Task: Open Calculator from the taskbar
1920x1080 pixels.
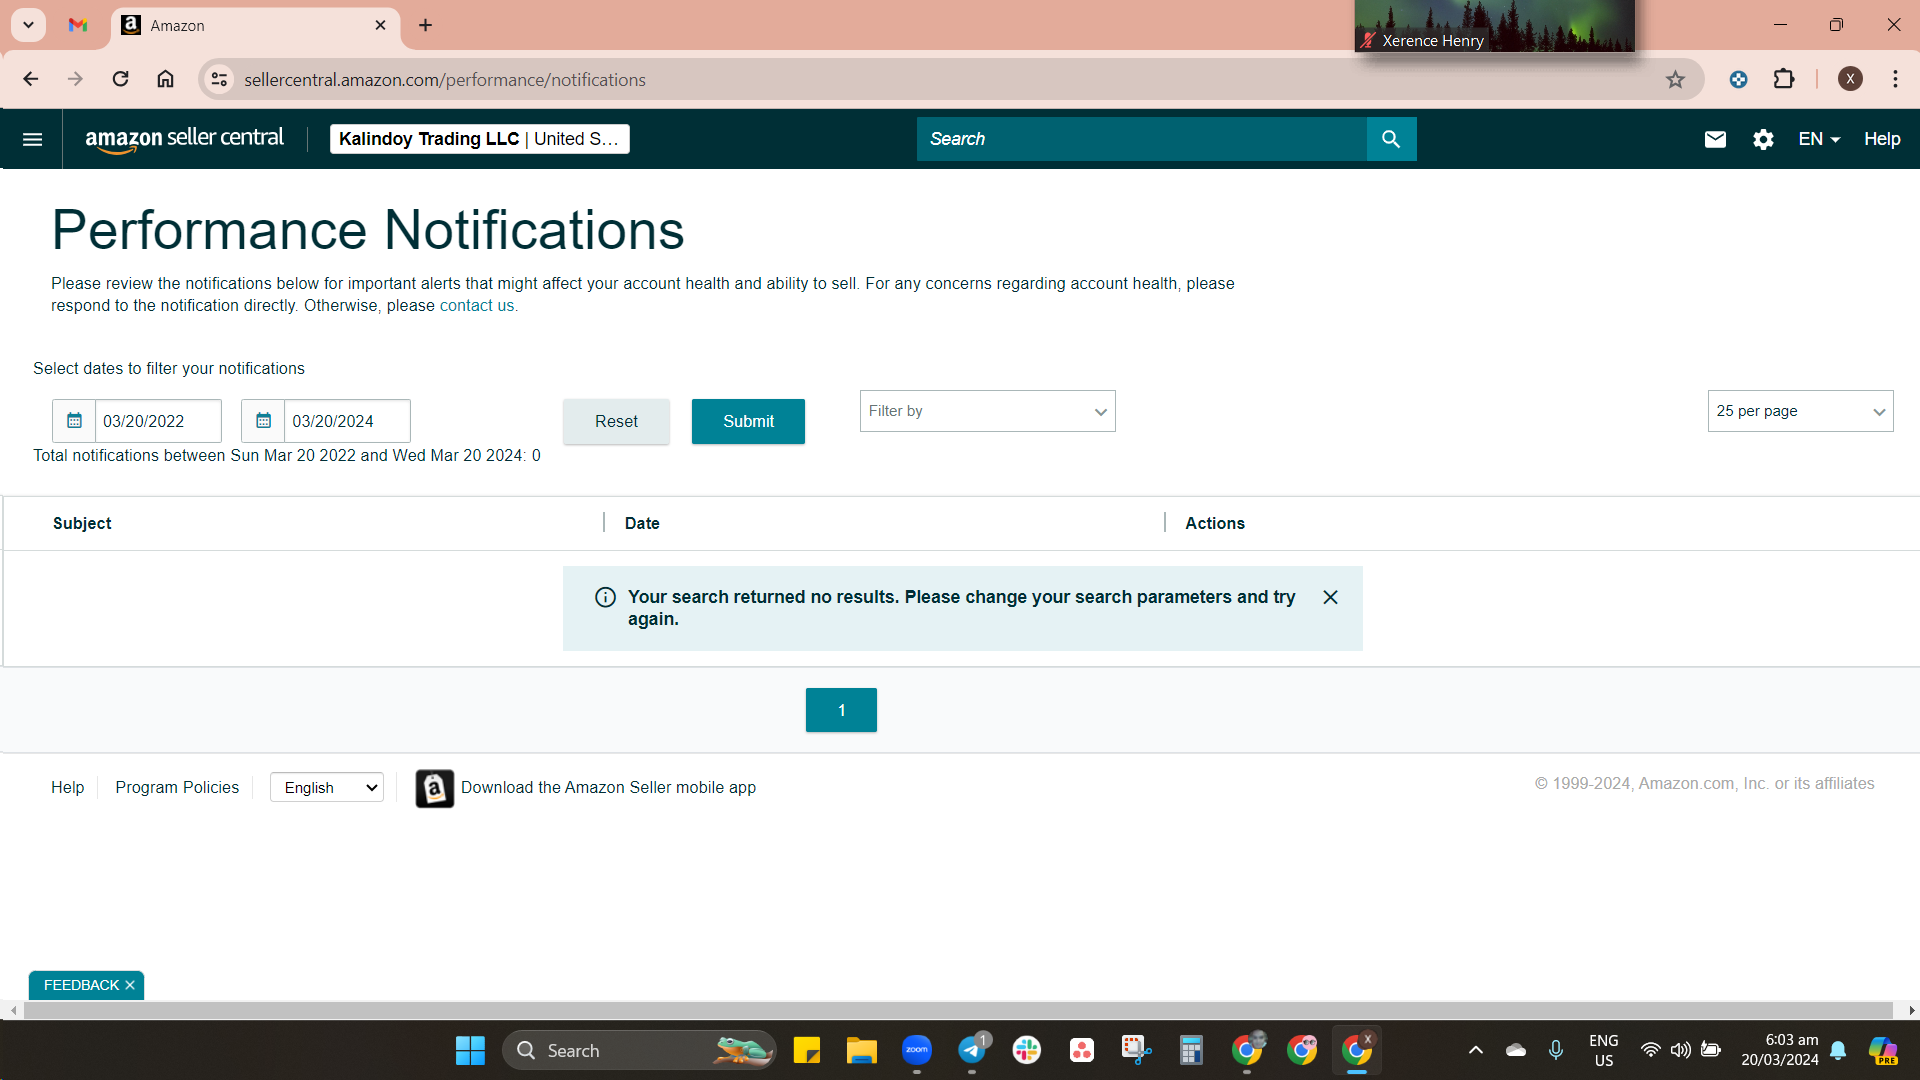Action: pyautogui.click(x=1191, y=1050)
